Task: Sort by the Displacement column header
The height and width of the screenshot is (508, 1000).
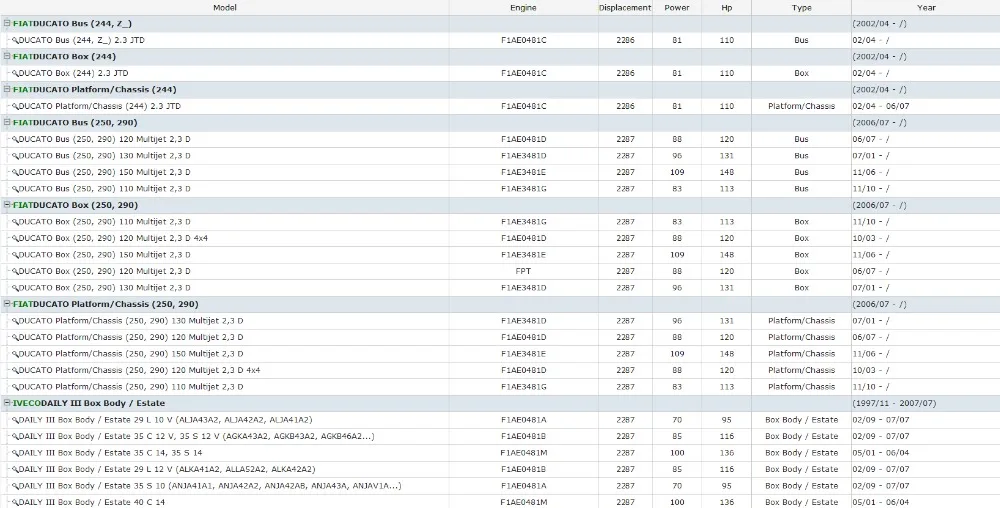Action: click(625, 8)
